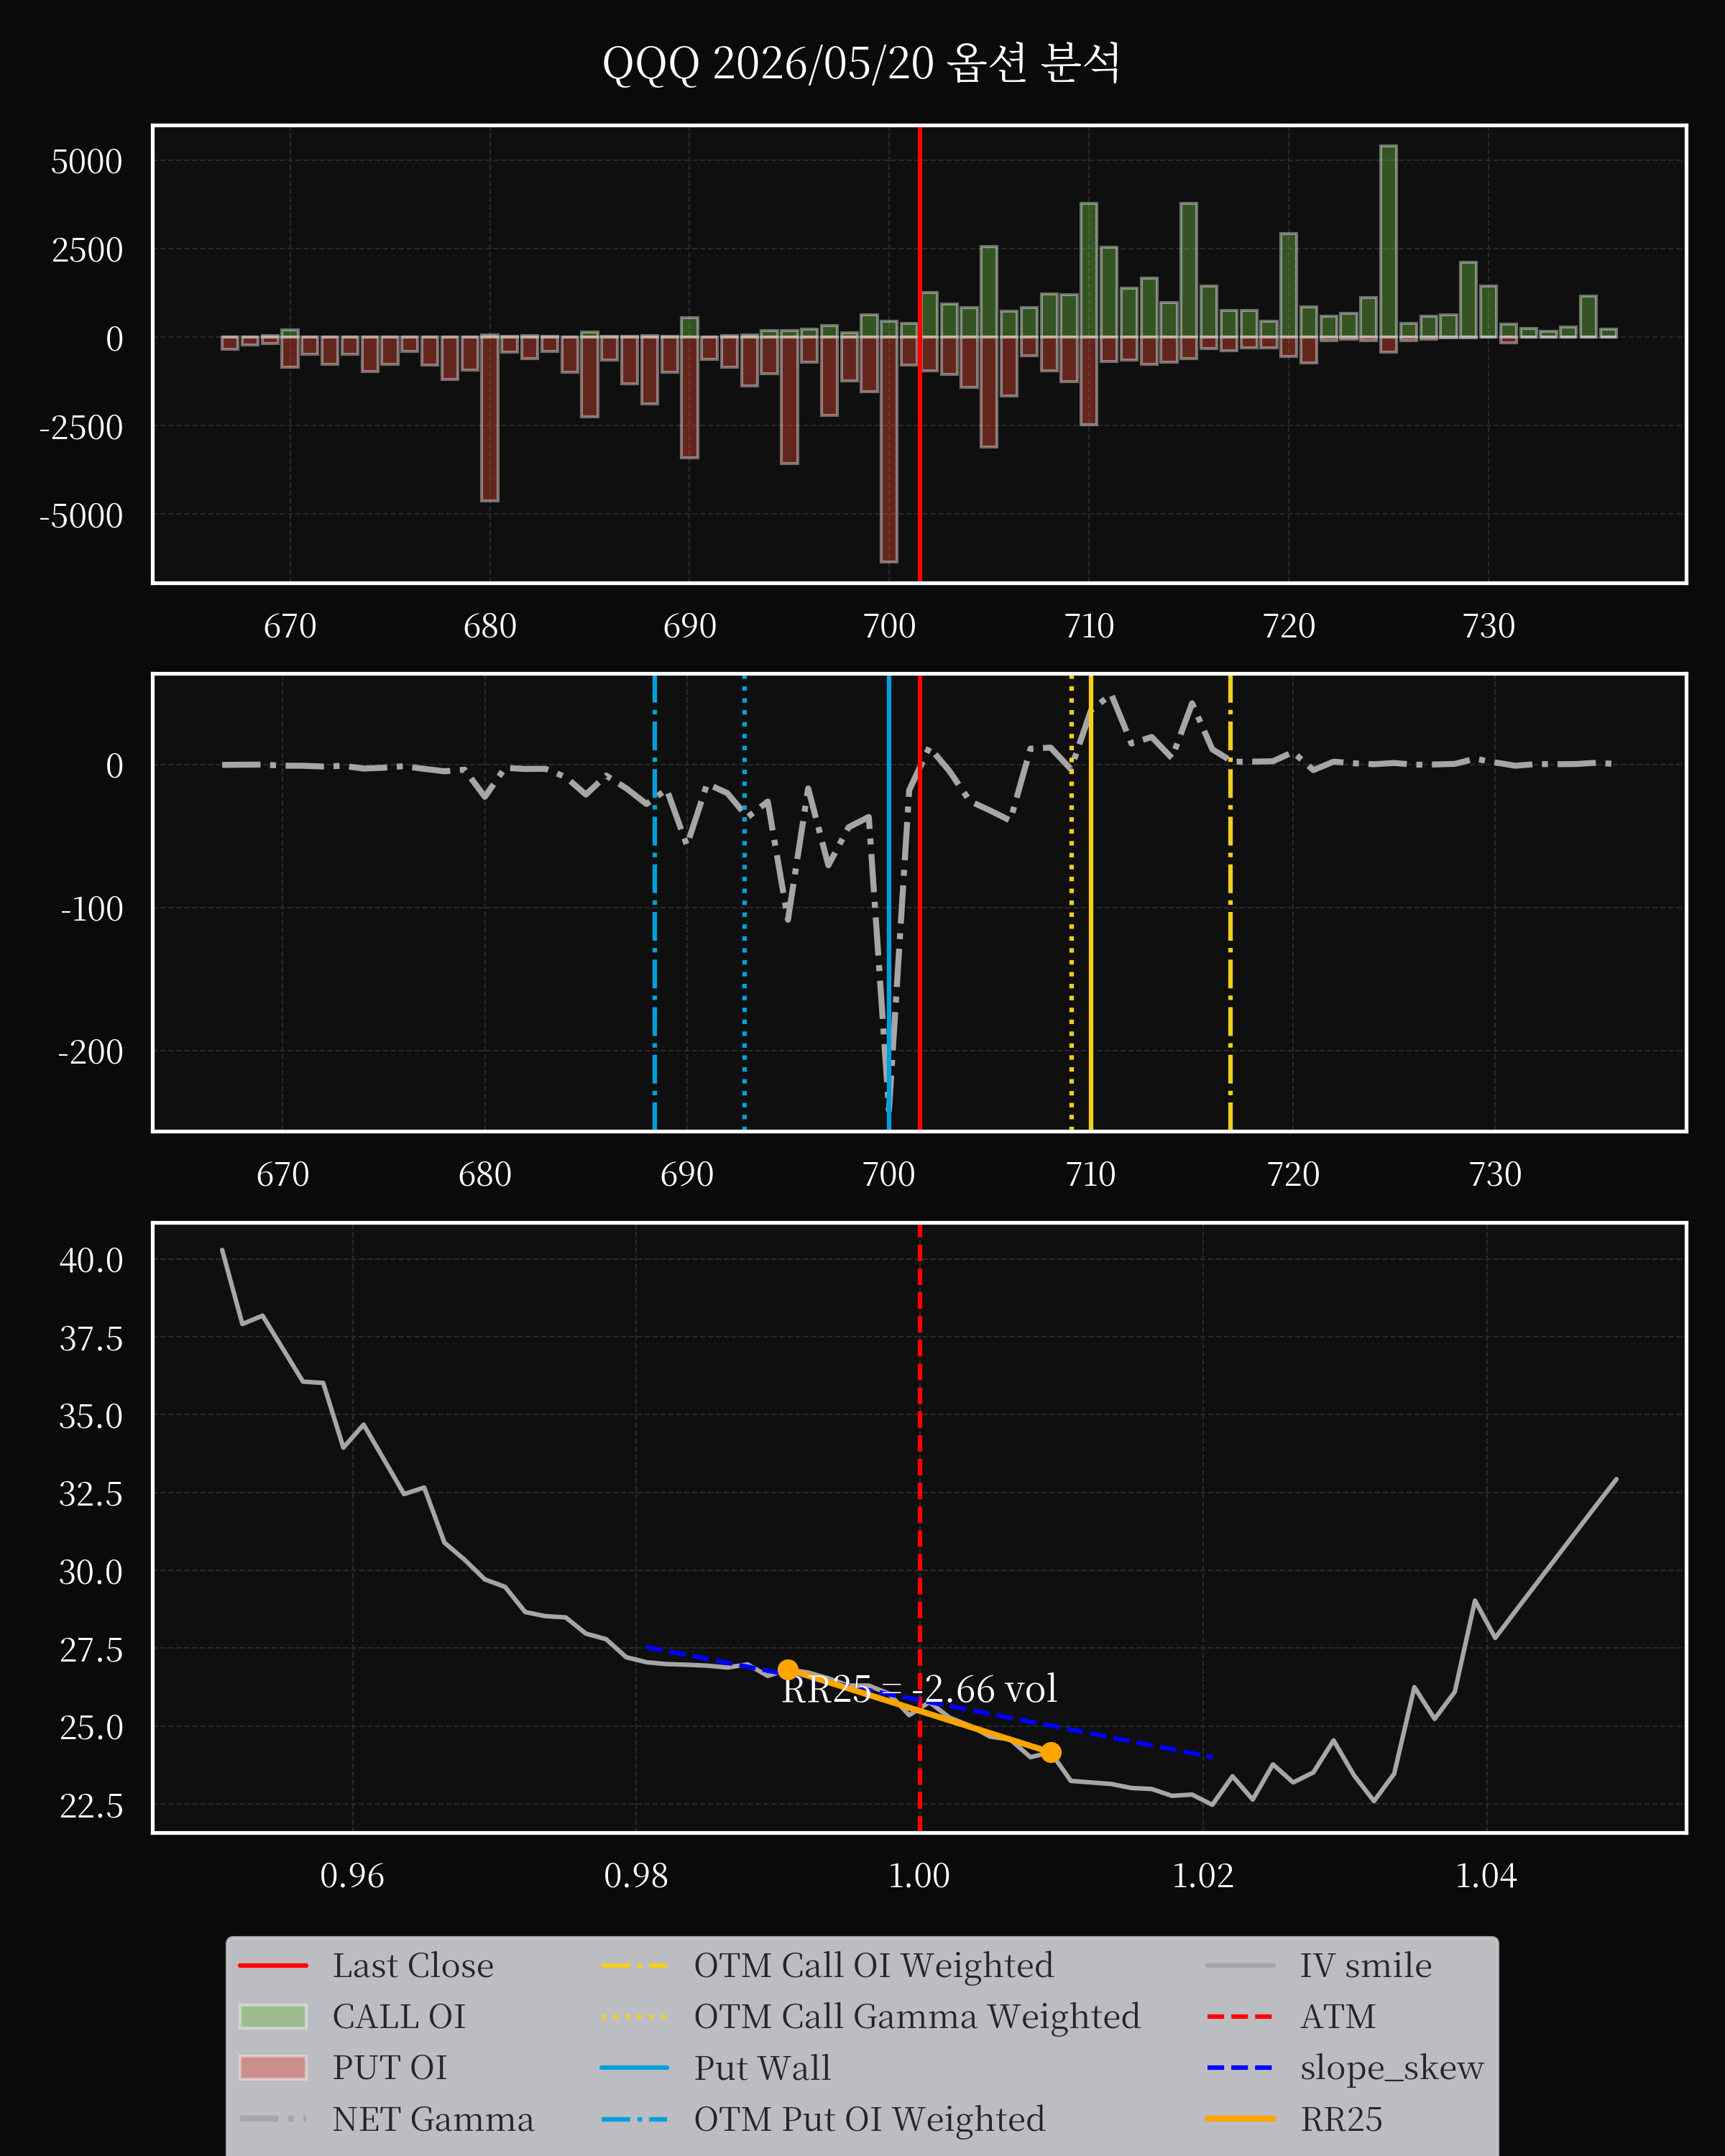
Task: Click the right orange RR25 marker dot
Action: [x=1050, y=1752]
